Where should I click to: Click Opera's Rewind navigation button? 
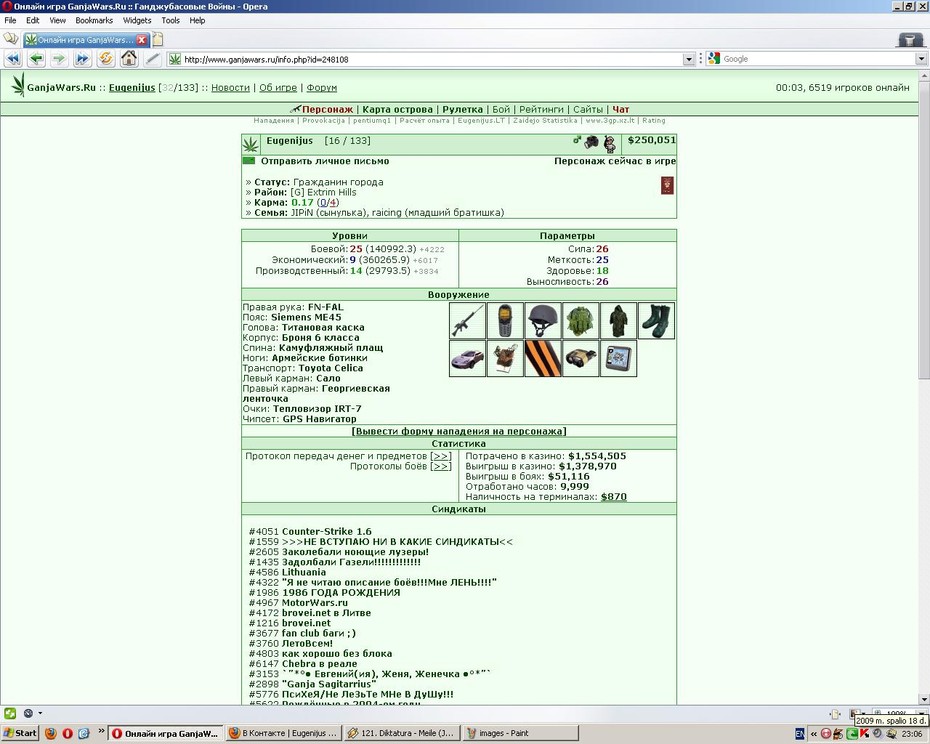coord(13,59)
